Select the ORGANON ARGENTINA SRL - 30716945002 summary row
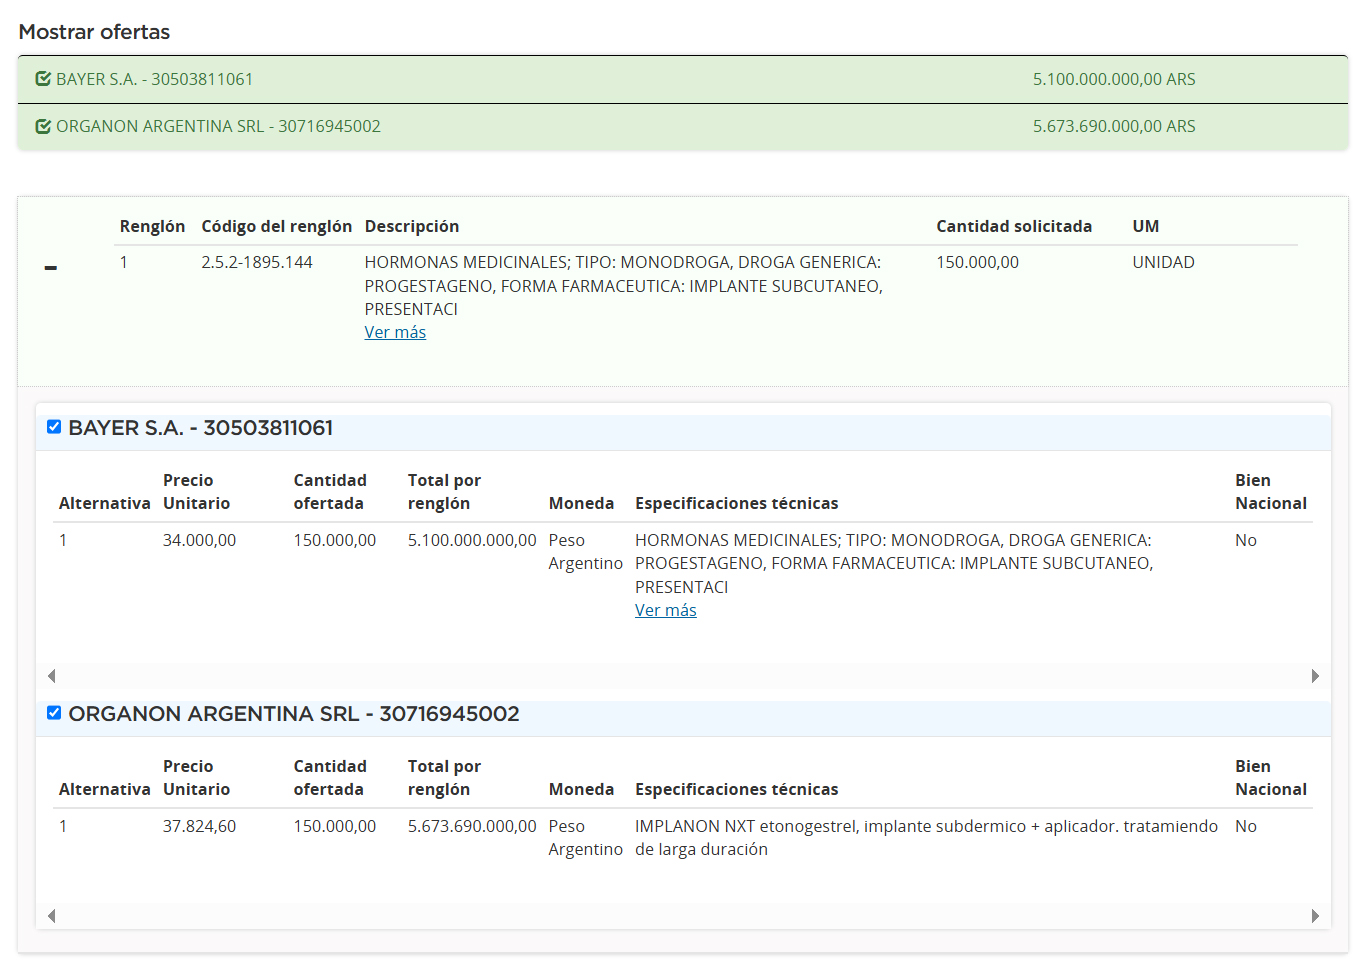Screen dimensions: 1366x962 tap(683, 126)
